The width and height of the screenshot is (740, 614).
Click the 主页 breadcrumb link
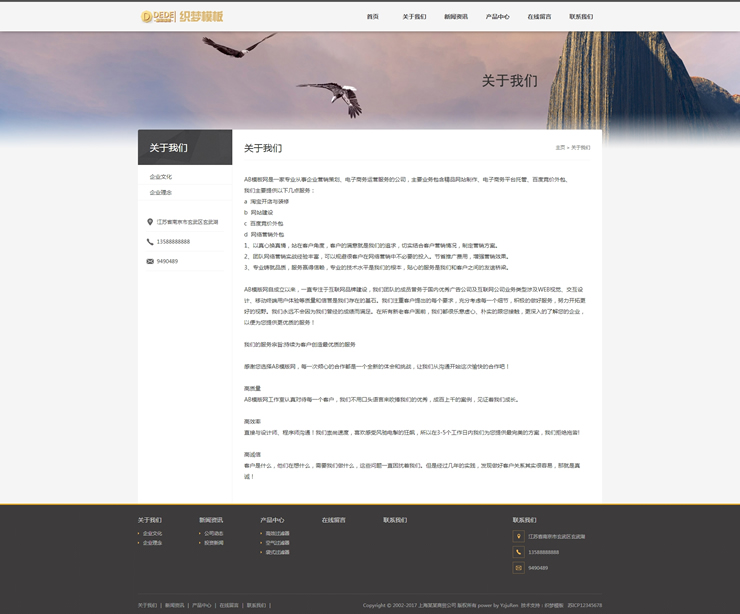point(560,148)
